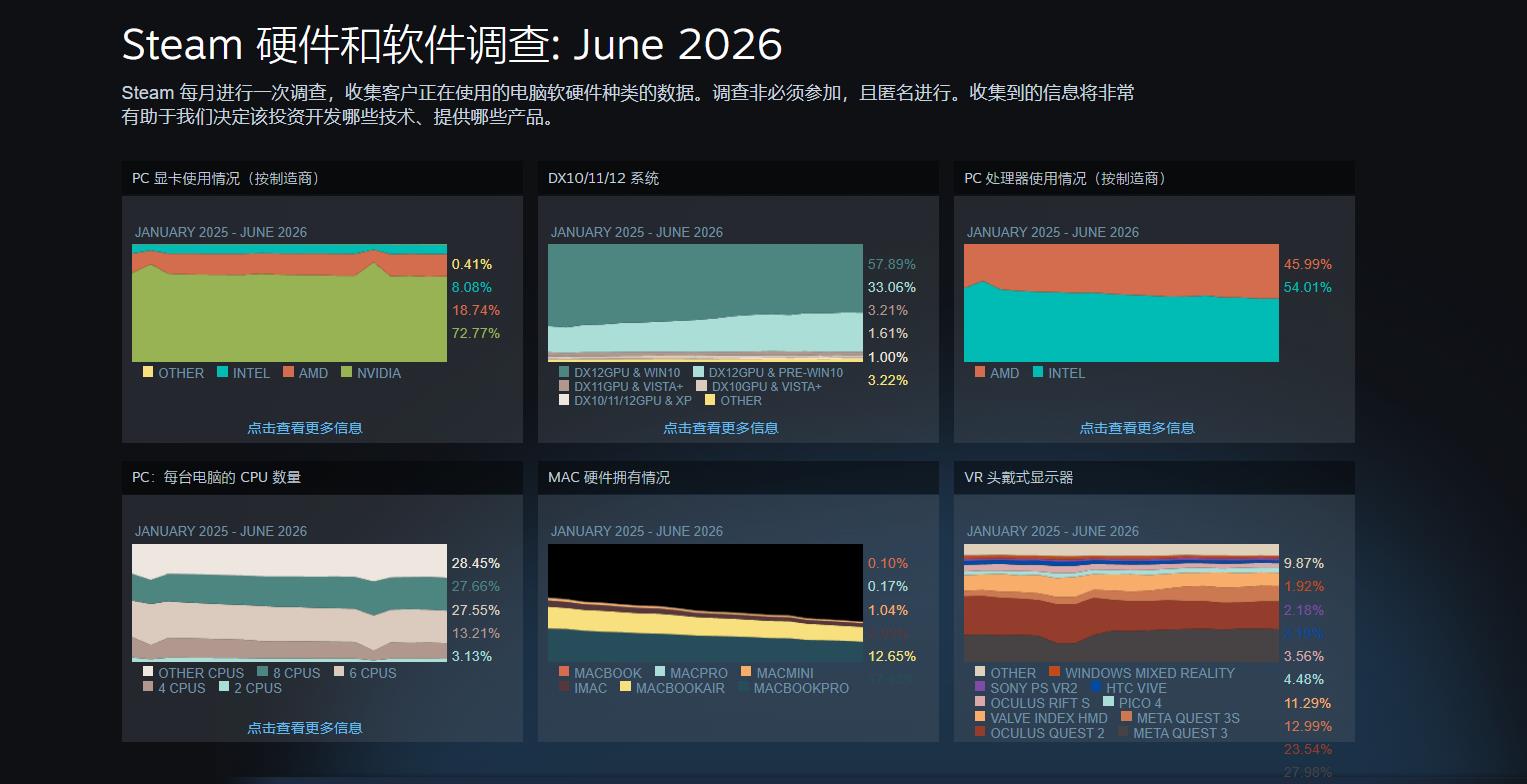Open more info link under CPU count panel

(305, 728)
